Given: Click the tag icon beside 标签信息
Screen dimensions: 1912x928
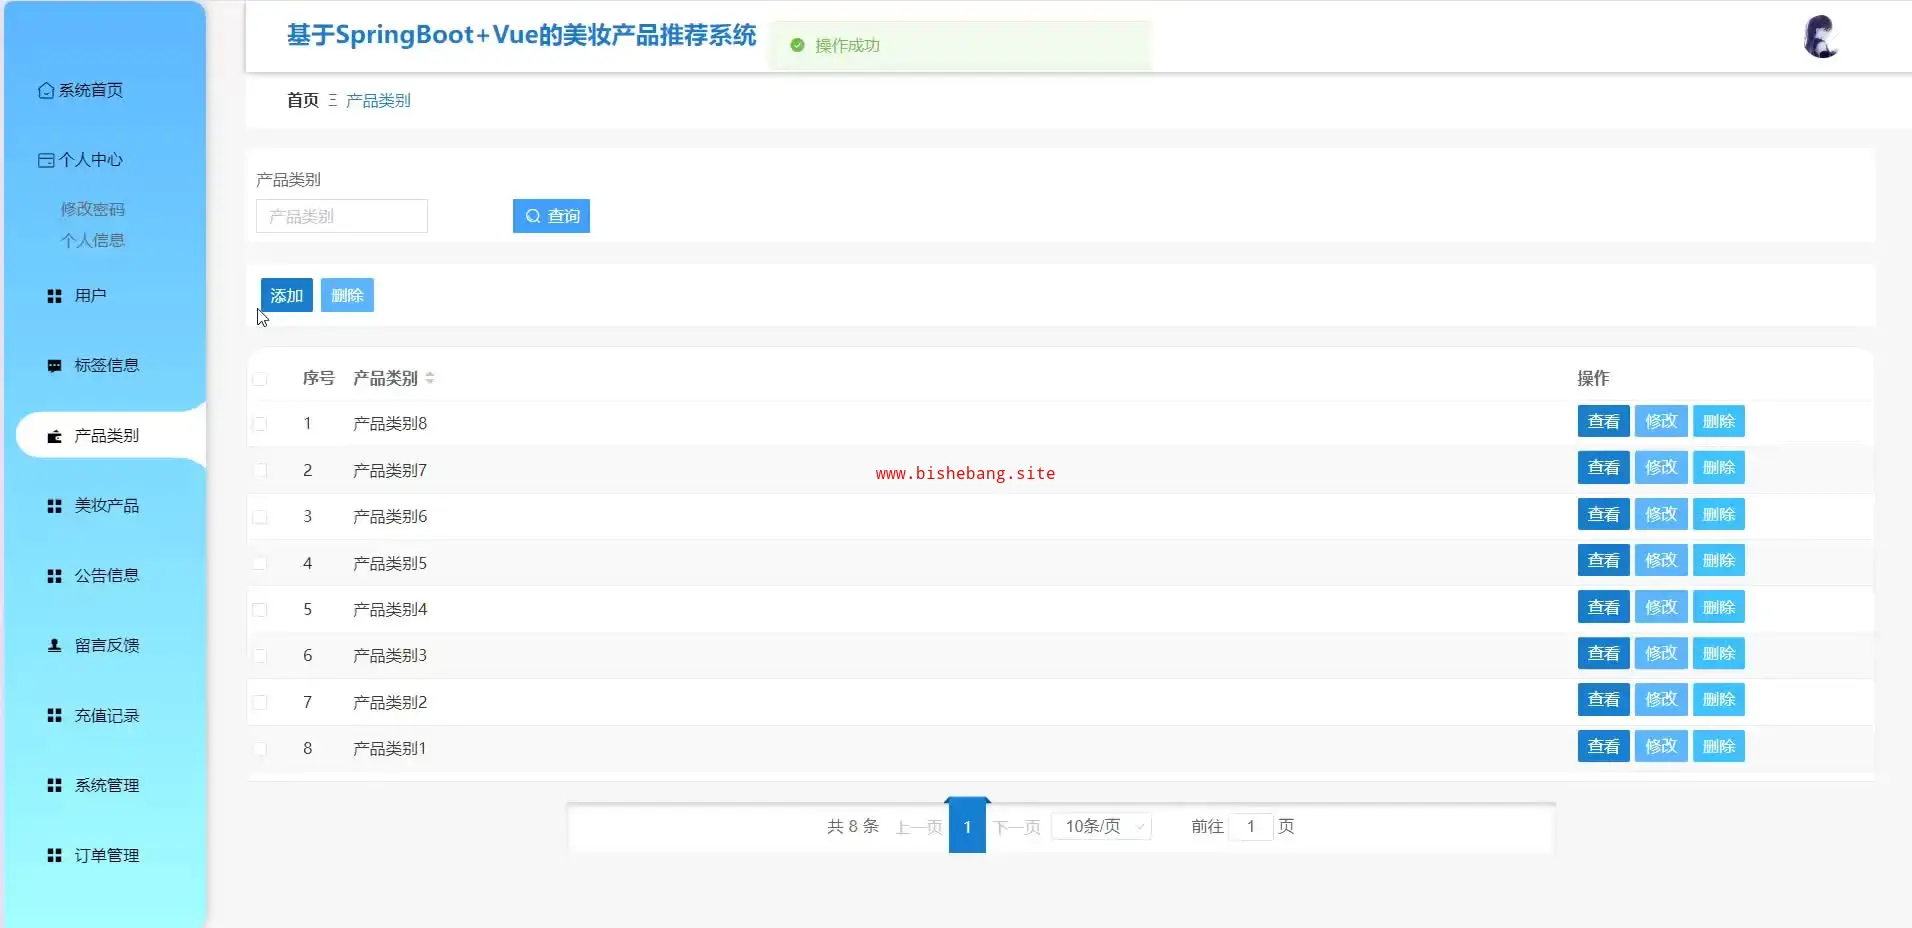Looking at the screenshot, I should 55,366.
